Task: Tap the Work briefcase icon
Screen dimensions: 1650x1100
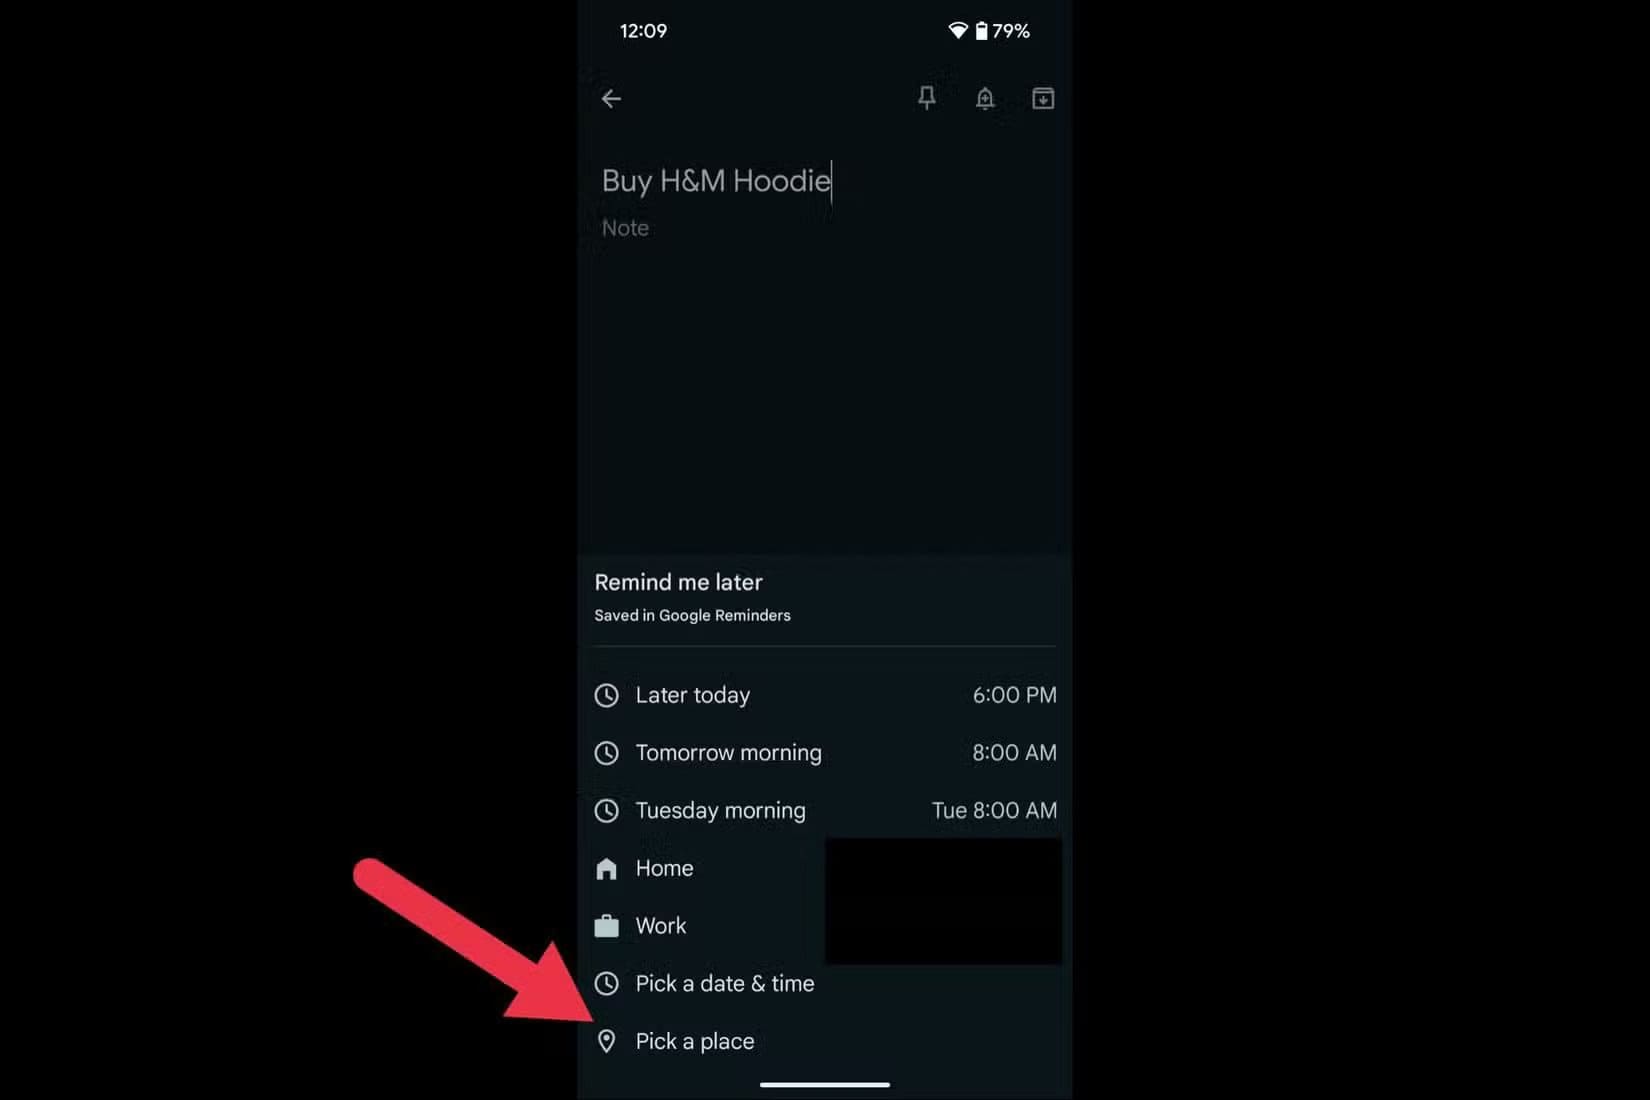Action: point(607,926)
